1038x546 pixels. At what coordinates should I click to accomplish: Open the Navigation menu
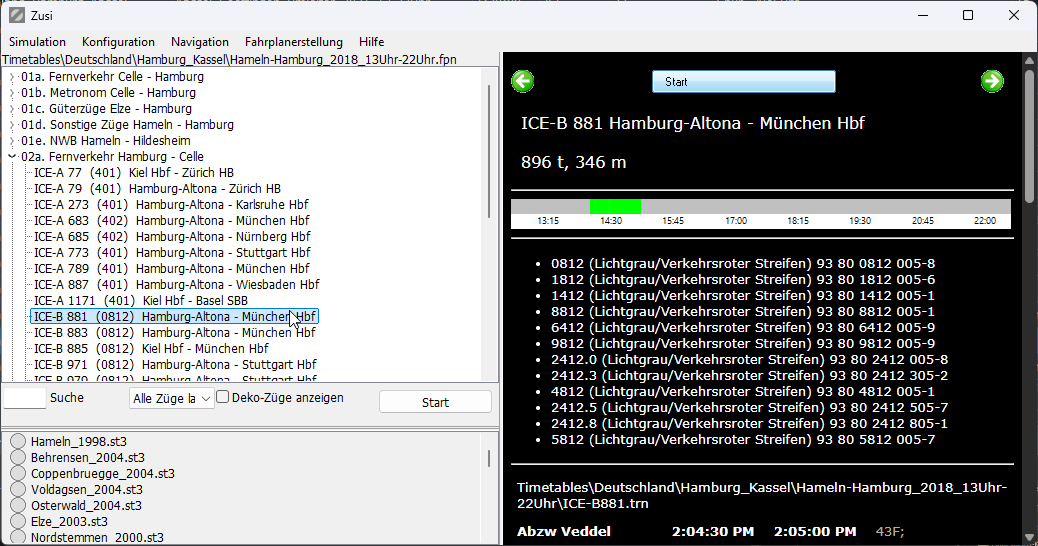tap(199, 42)
